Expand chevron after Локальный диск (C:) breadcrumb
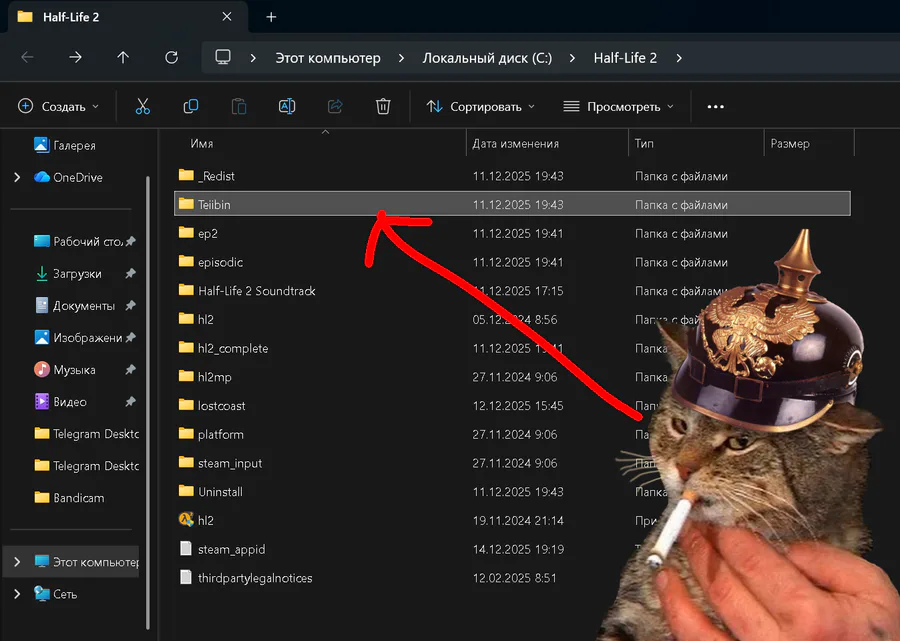This screenshot has width=900, height=641. point(572,58)
